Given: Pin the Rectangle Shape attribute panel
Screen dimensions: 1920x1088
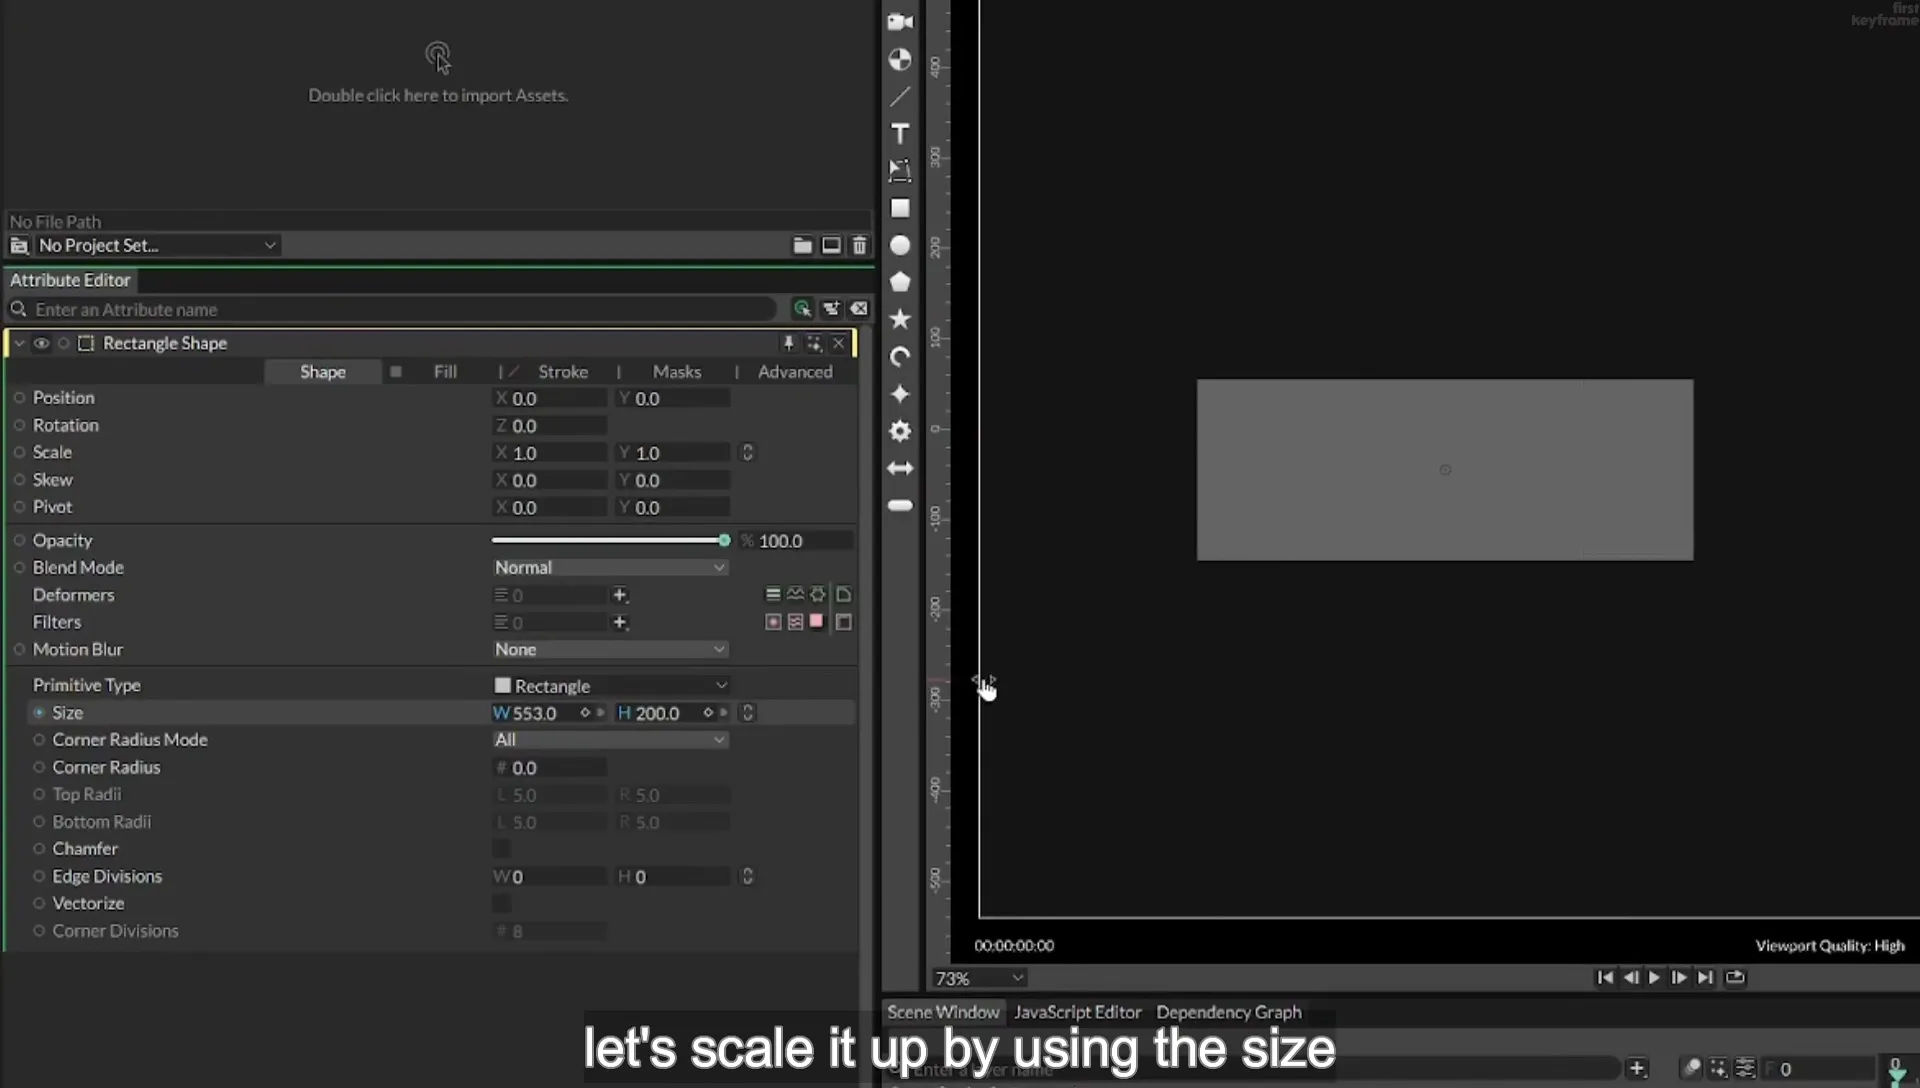Looking at the screenshot, I should point(788,343).
